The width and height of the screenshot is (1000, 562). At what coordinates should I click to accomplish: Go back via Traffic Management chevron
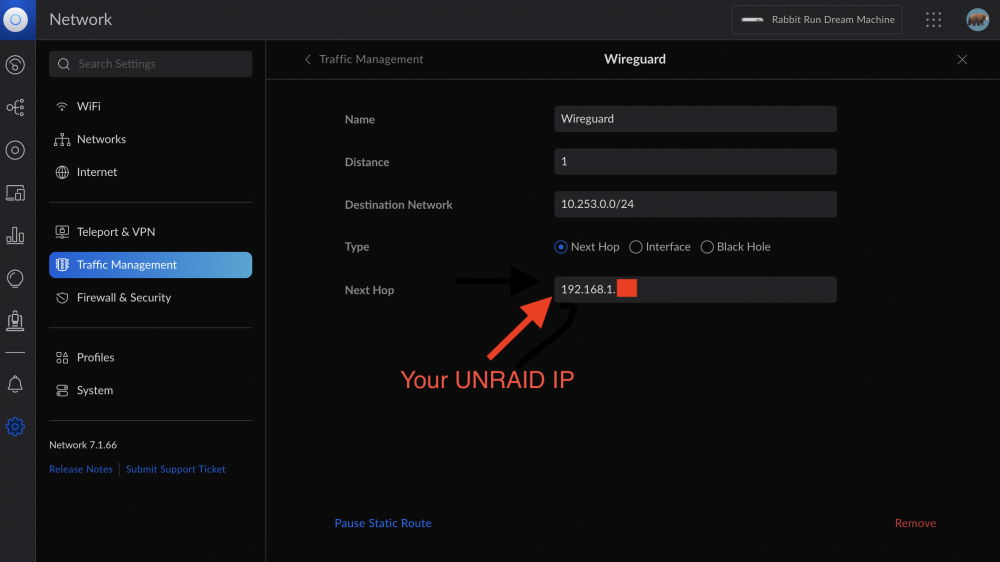pyautogui.click(x=308, y=59)
